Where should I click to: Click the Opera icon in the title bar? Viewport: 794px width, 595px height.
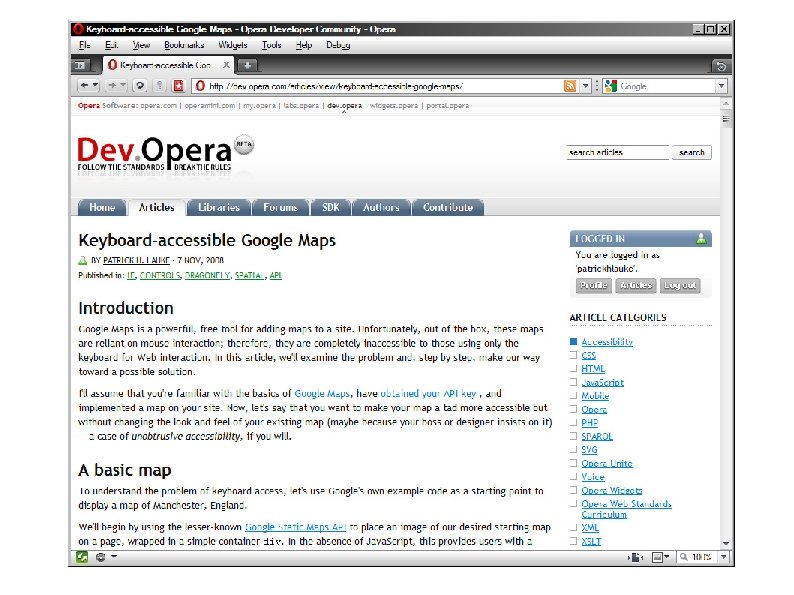pyautogui.click(x=78, y=29)
